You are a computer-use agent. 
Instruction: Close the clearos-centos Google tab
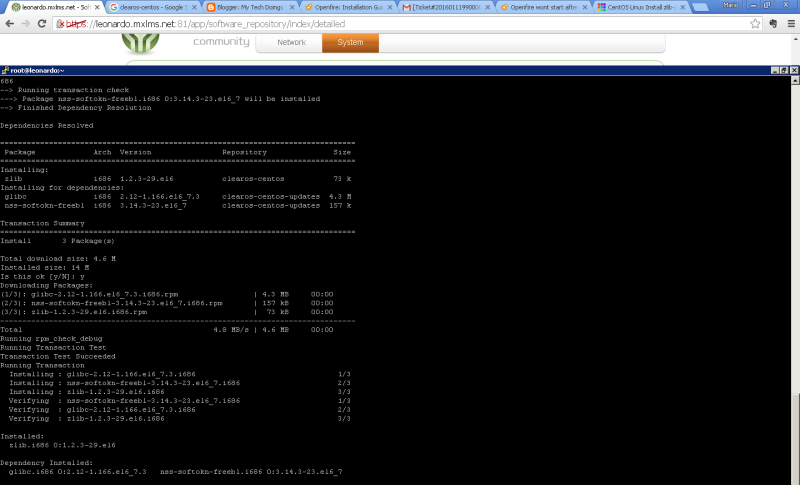point(194,7)
